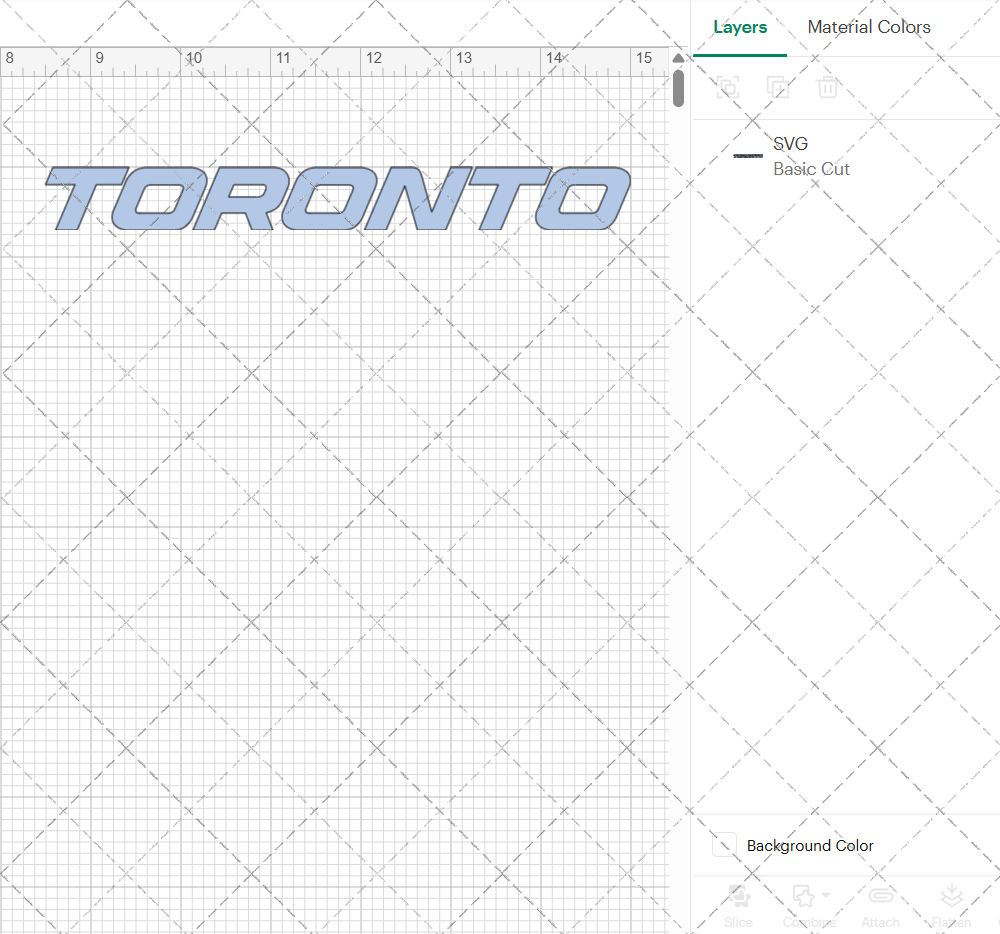
Task: Select the SVG layer name text
Action: (x=790, y=143)
